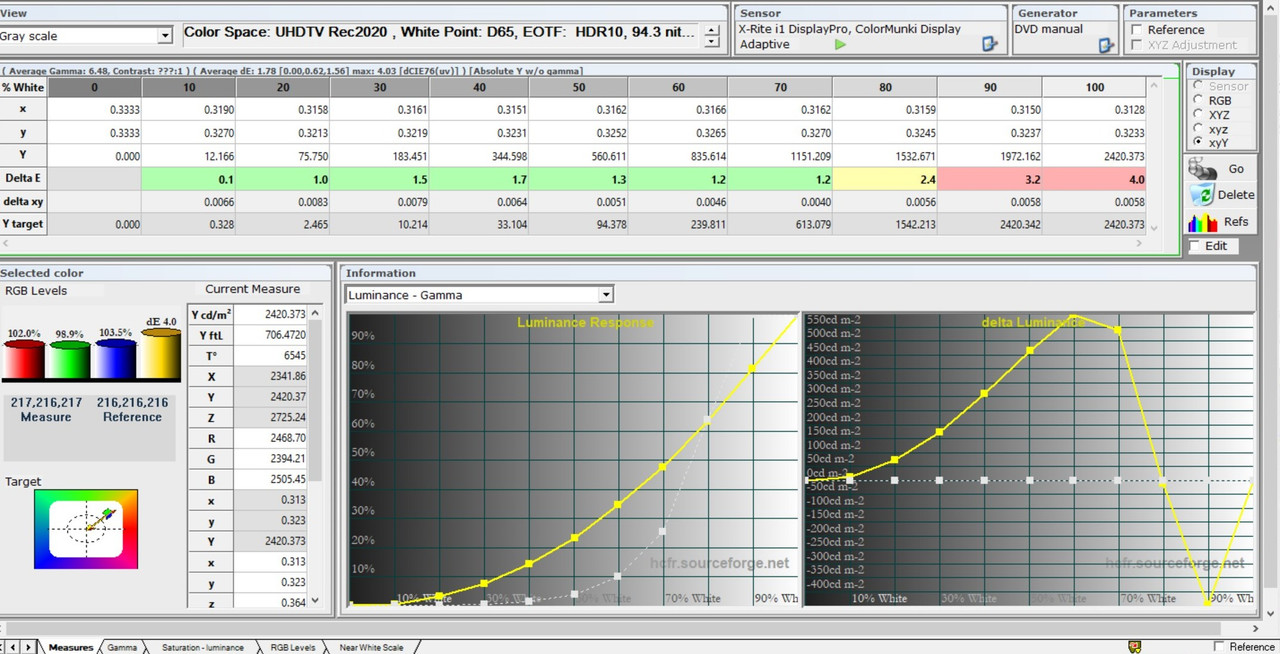Viewport: 1280px width, 654px height.
Task: Open generator configuration icon beside DVD manual
Action: point(1106,45)
